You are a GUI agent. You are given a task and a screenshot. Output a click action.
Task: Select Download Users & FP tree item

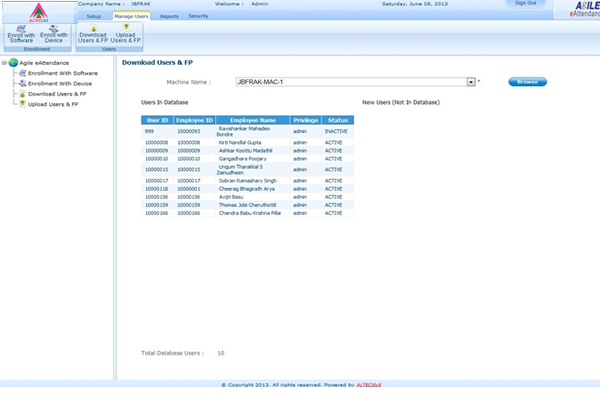pos(57,94)
